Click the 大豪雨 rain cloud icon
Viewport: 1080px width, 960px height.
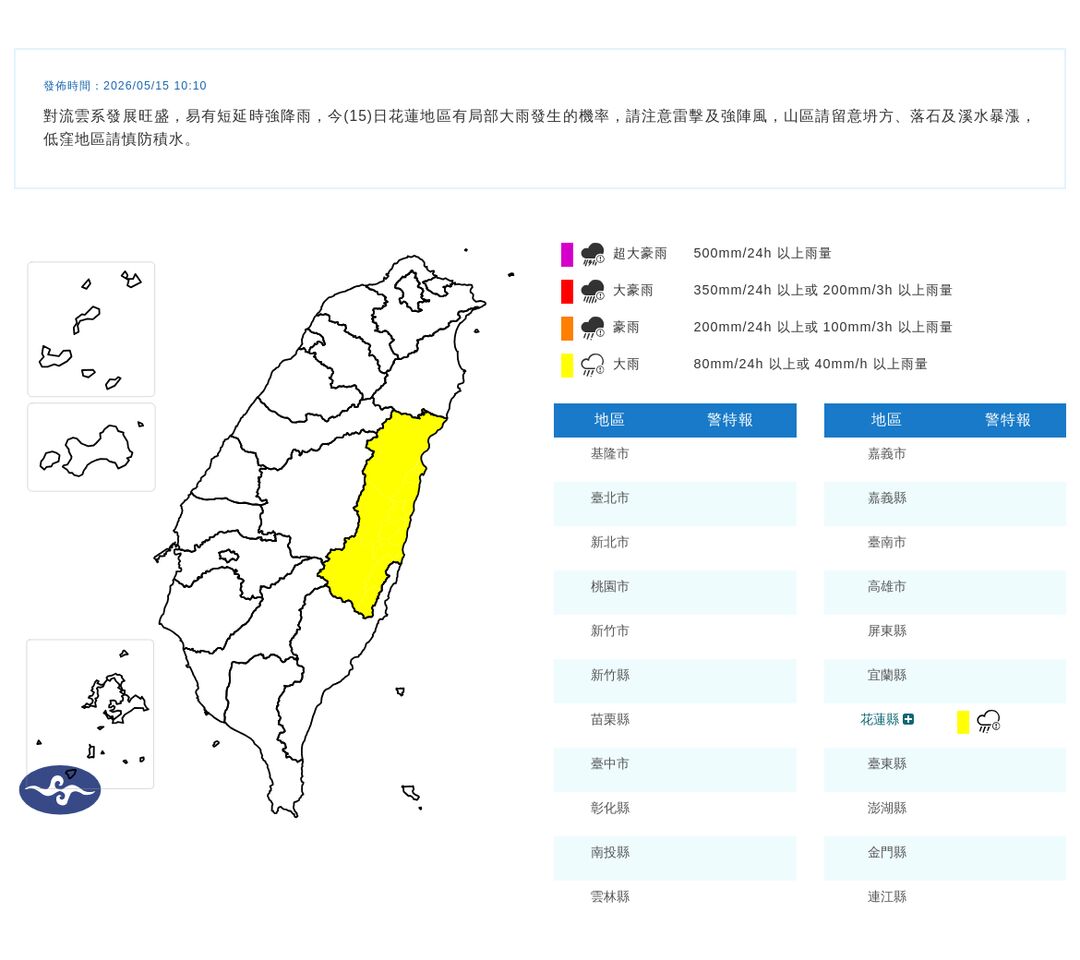click(592, 291)
